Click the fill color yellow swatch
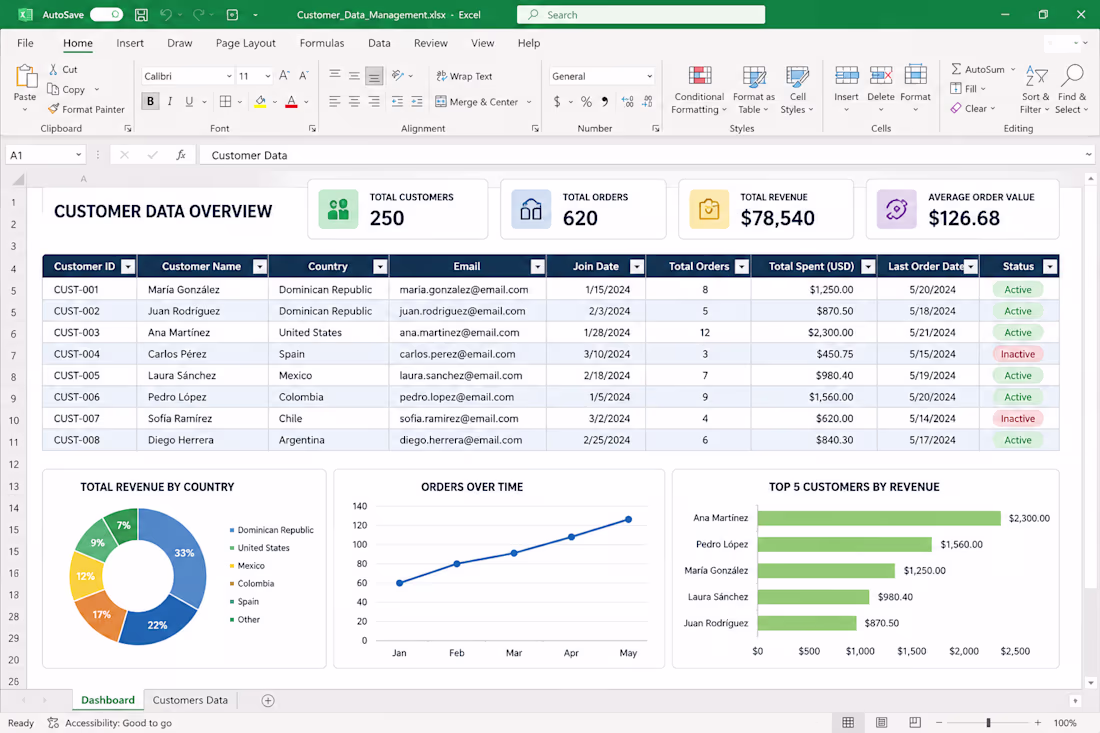Viewport: 1100px width, 733px height. 260,102
